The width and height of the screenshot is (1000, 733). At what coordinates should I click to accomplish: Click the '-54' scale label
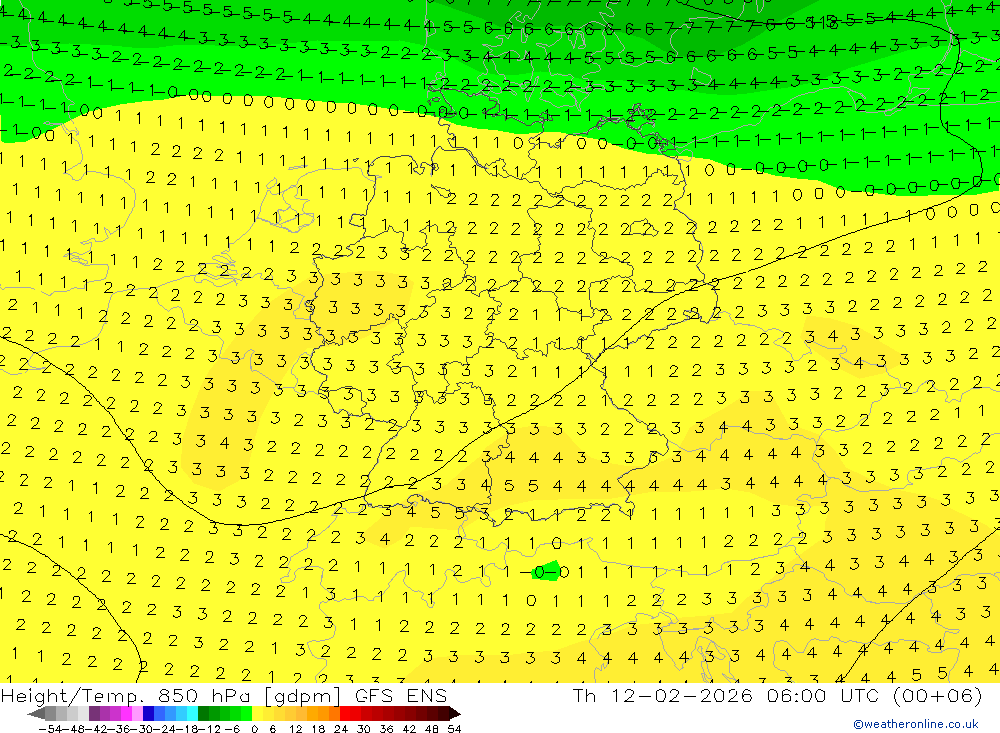point(50,729)
